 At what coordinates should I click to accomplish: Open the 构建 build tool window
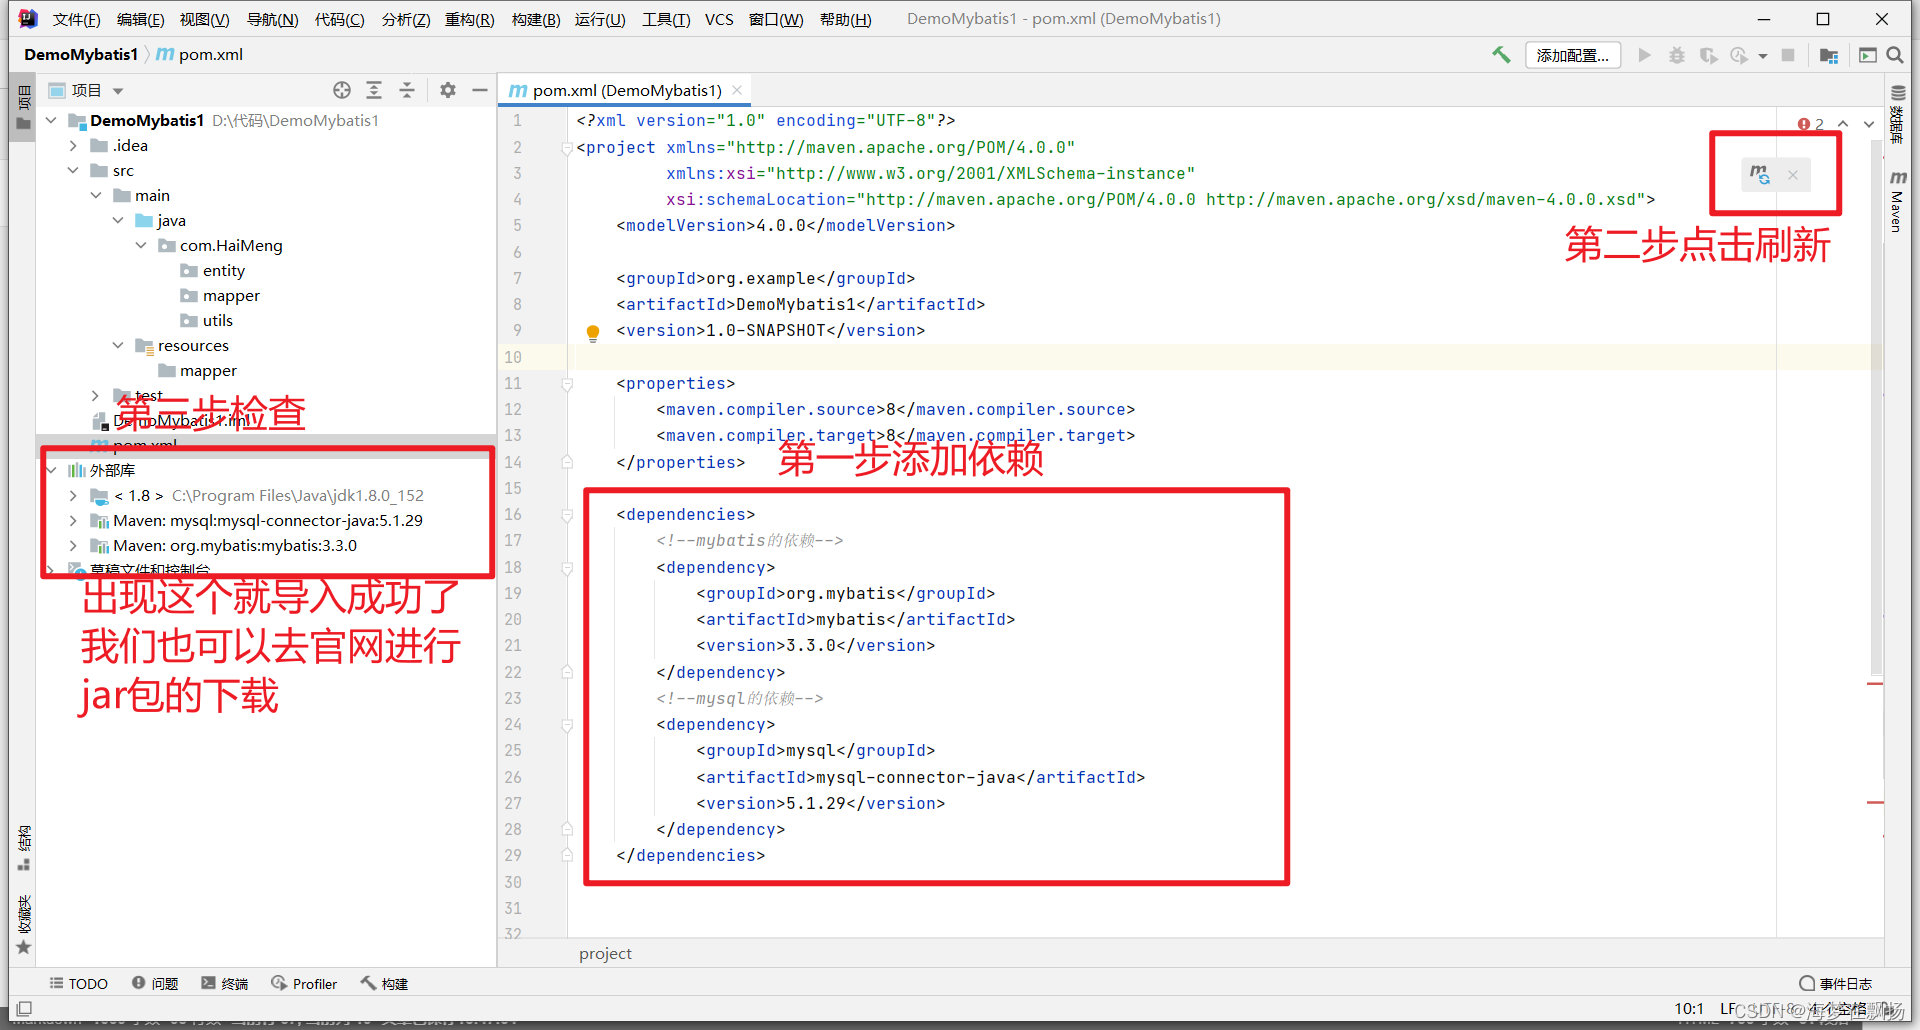point(385,984)
